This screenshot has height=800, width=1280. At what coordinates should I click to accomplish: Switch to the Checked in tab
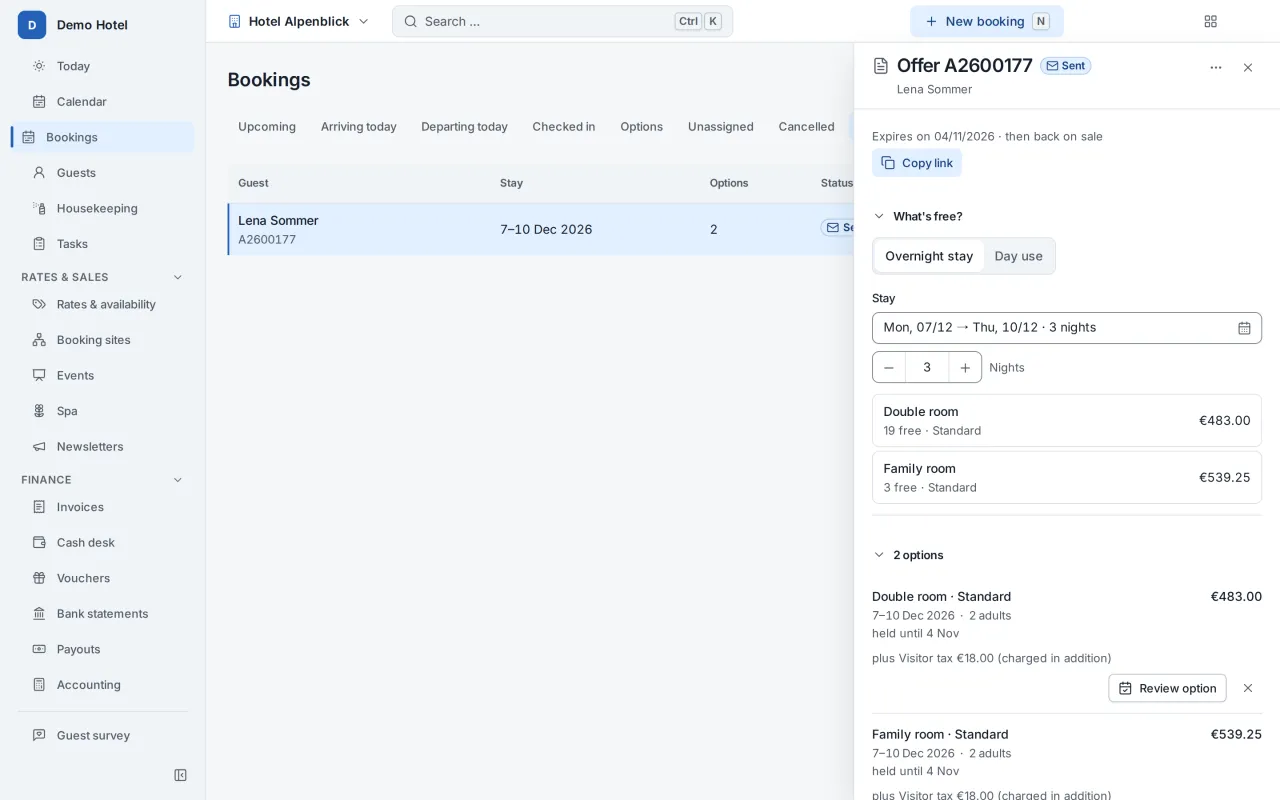pyautogui.click(x=564, y=127)
